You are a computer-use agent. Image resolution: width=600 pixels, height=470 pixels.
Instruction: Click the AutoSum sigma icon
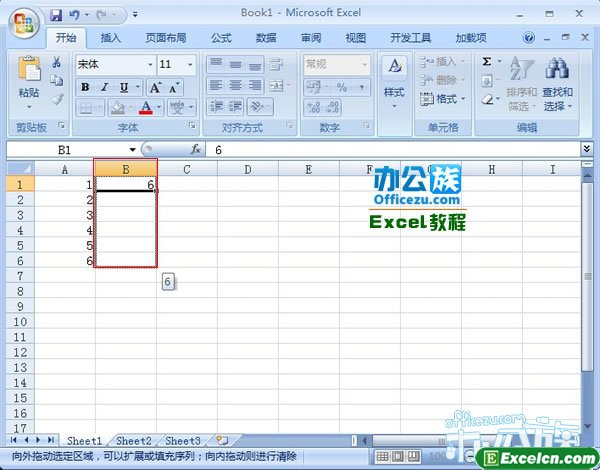pos(487,62)
